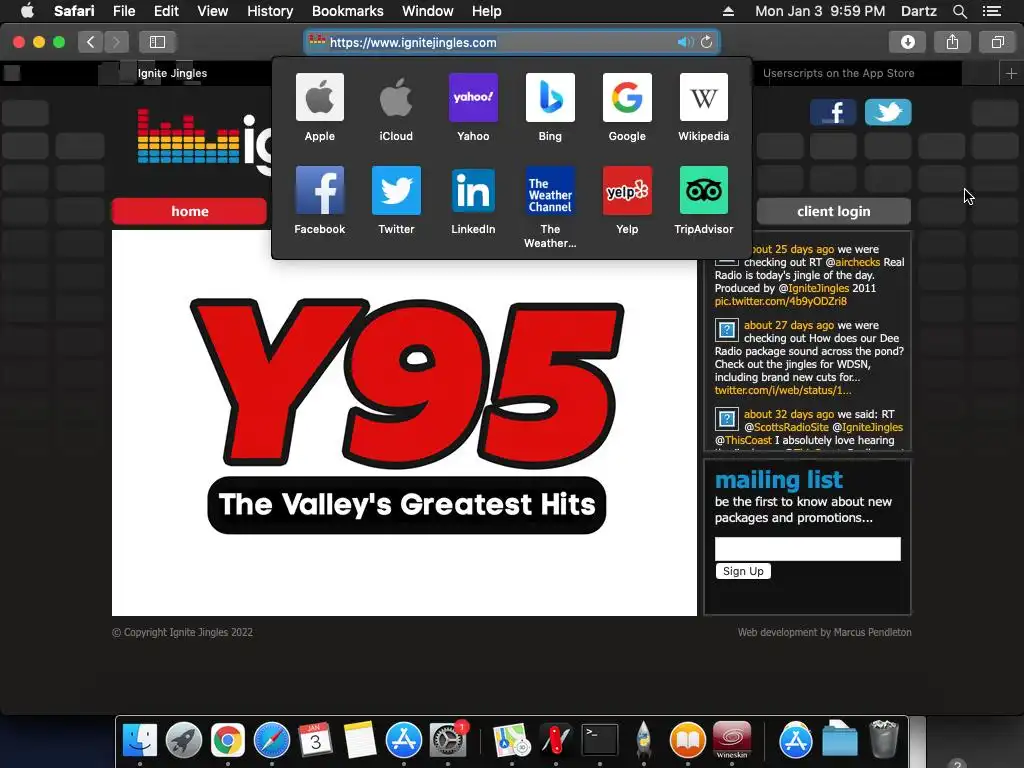Viewport: 1024px width, 768px height.
Task: Open the Safari menu
Action: click(74, 11)
